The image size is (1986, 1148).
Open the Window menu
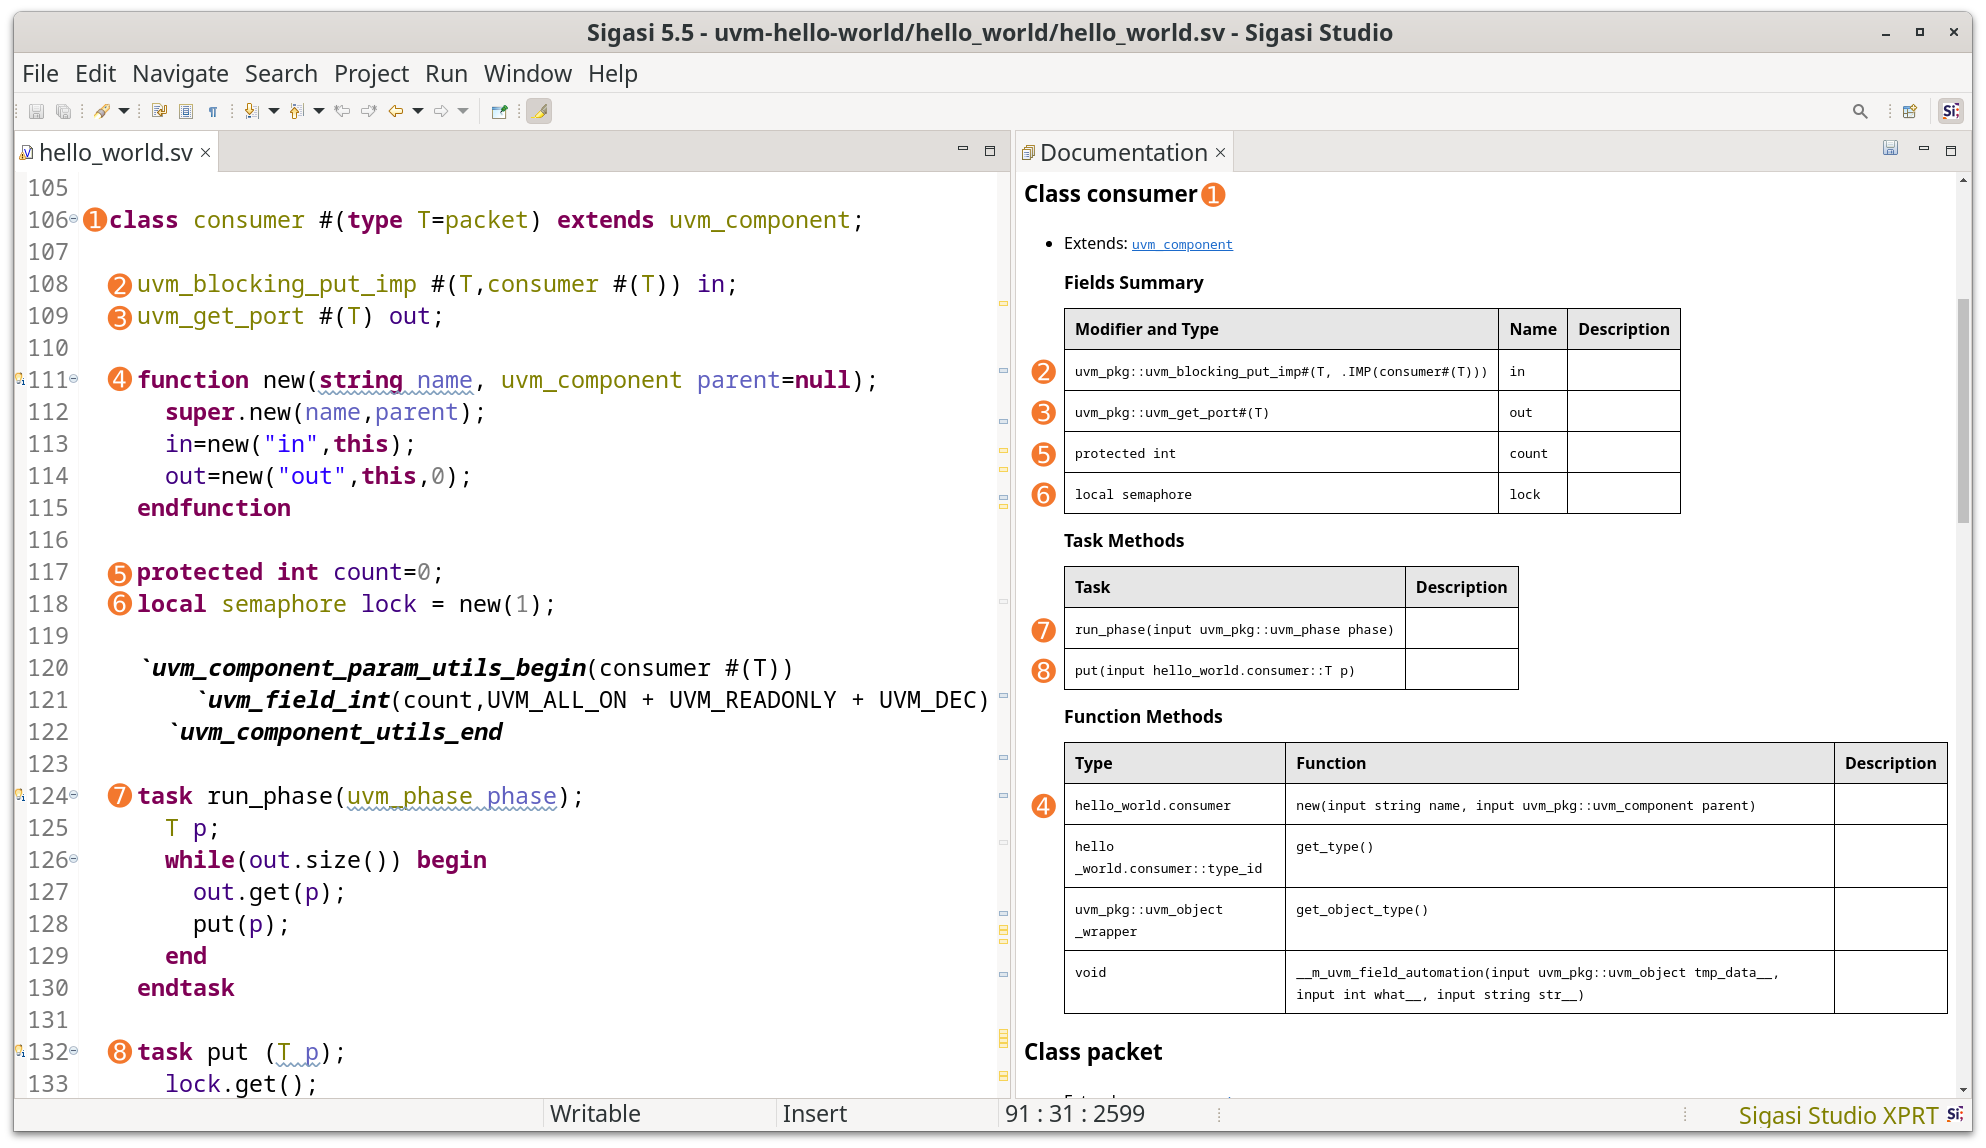coord(527,74)
